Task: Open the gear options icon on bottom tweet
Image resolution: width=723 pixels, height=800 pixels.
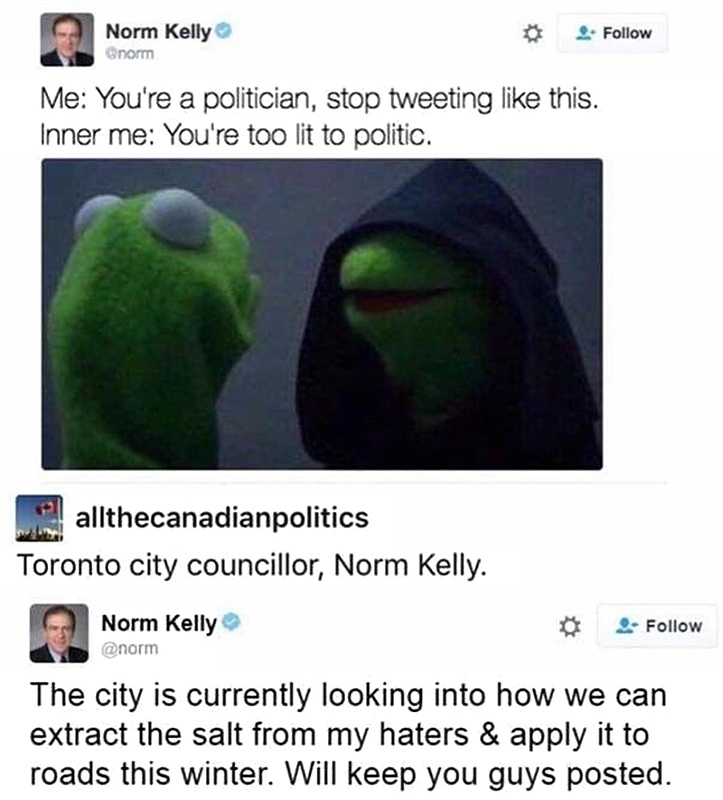Action: pos(570,627)
